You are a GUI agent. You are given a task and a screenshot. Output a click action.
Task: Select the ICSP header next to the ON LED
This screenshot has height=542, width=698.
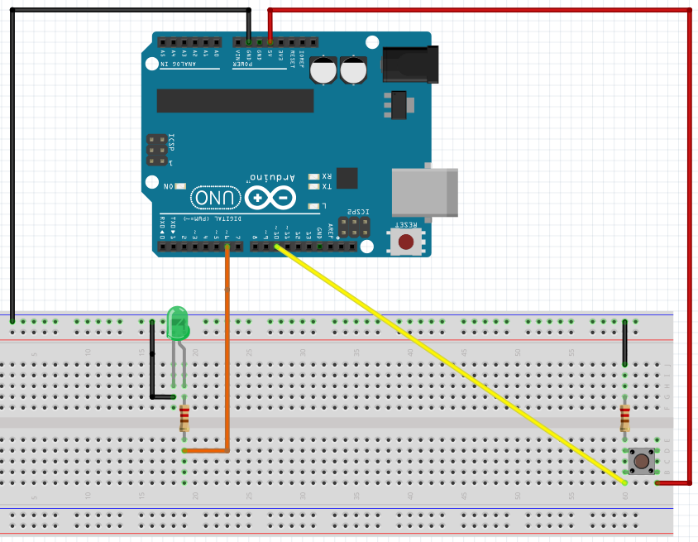(x=157, y=149)
